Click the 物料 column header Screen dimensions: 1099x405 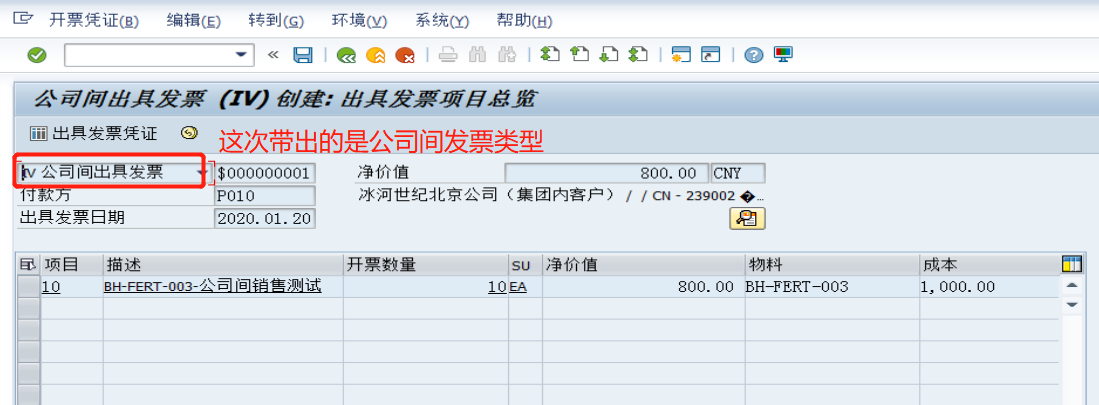tap(831, 264)
